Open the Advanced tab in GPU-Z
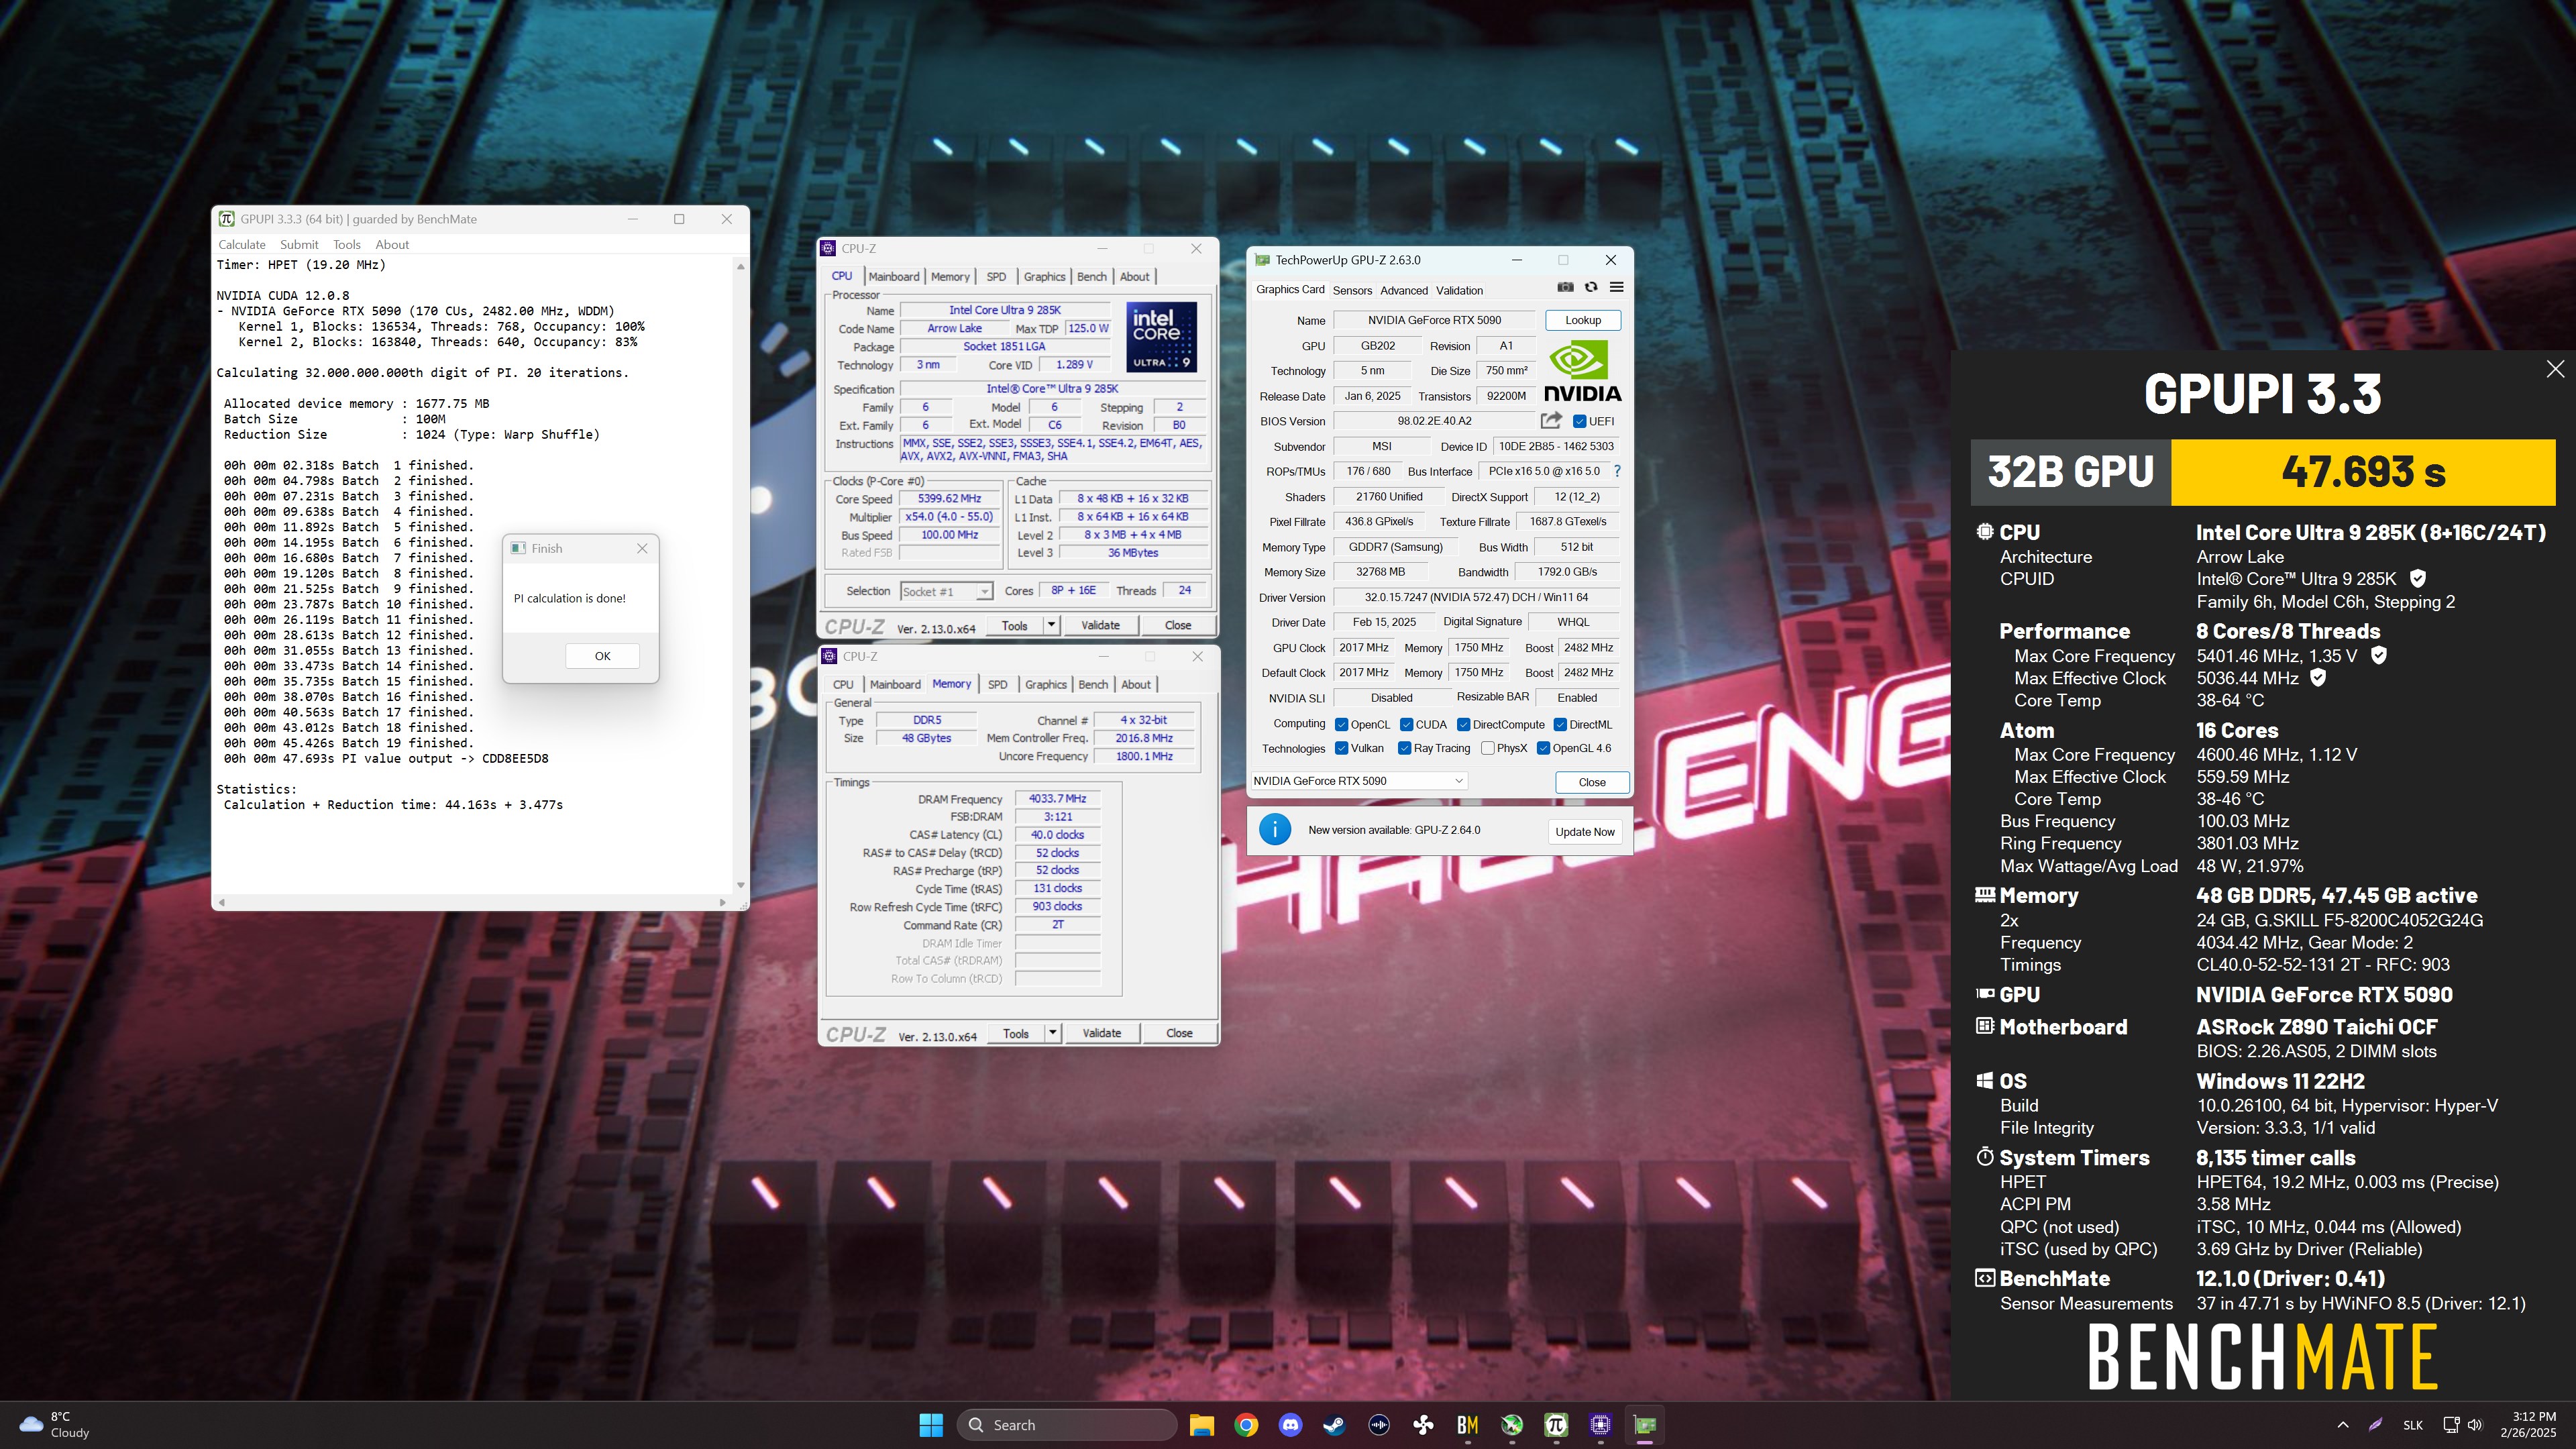 (1404, 290)
